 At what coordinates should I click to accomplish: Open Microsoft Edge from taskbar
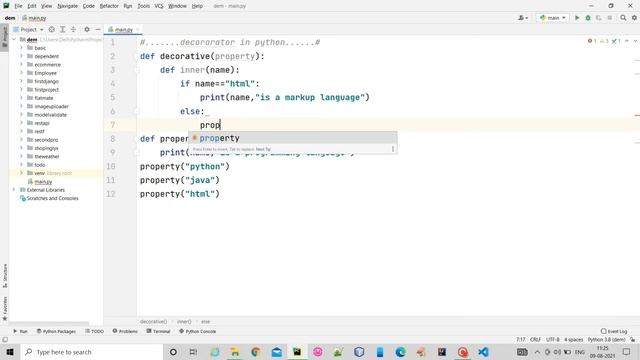400,352
